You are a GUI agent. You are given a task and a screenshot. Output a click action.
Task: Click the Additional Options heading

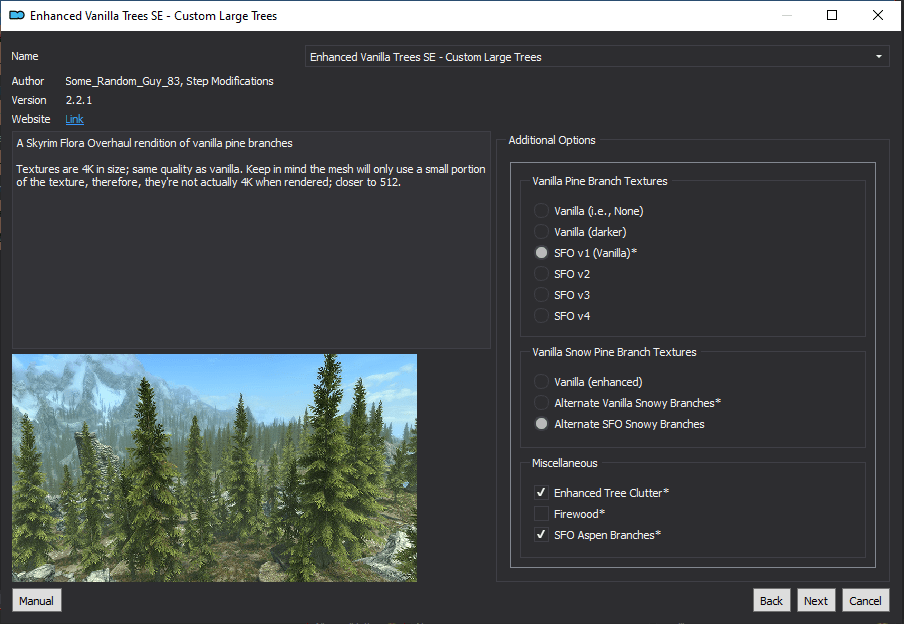(x=552, y=140)
